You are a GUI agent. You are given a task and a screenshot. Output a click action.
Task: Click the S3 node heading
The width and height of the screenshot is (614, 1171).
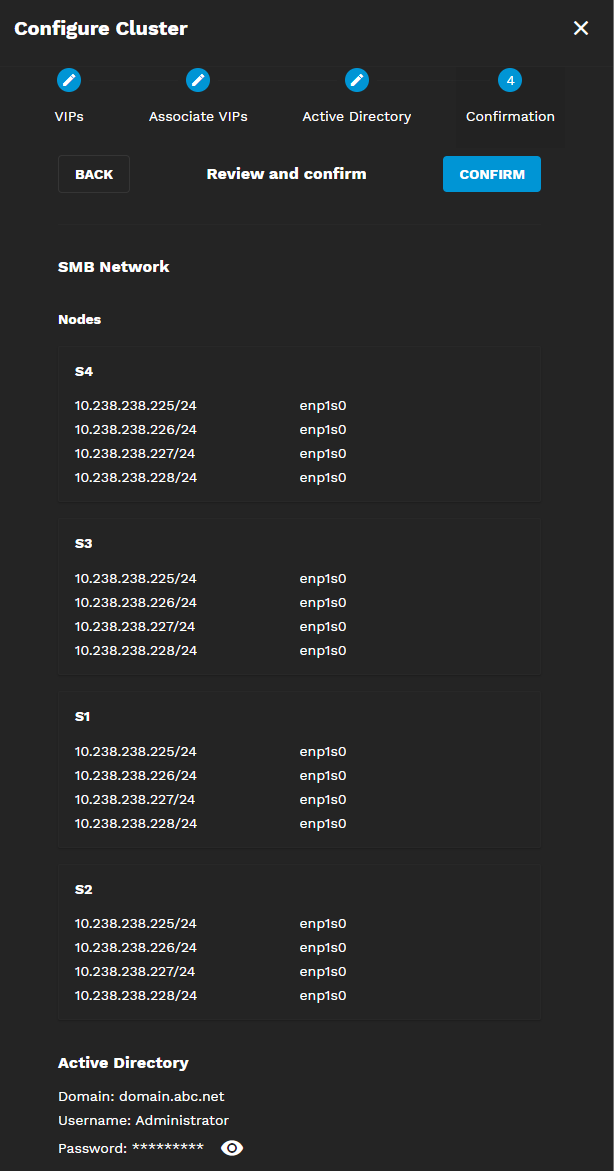pyautogui.click(x=84, y=544)
